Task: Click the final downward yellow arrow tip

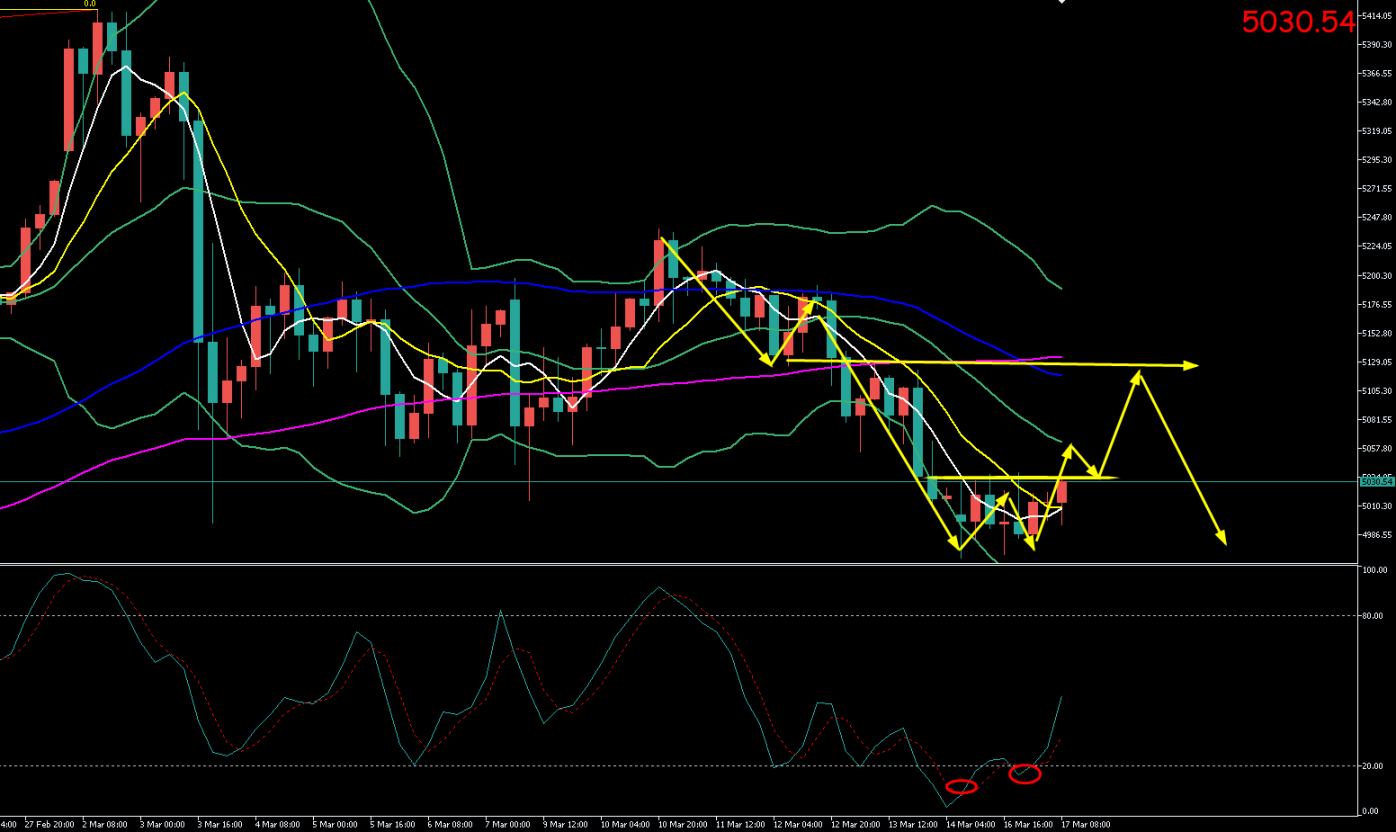Action: coord(1222,541)
